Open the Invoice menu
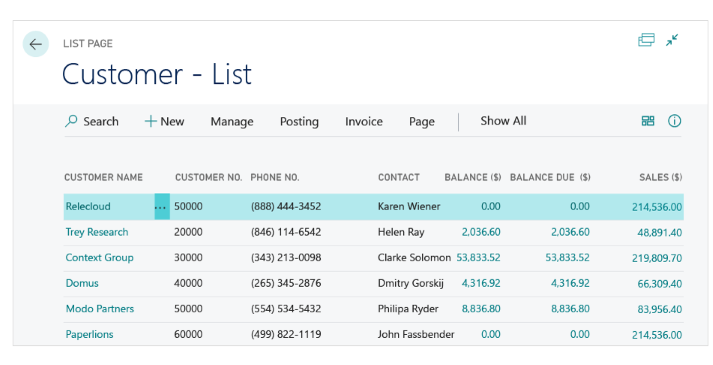The image size is (713, 365). tap(364, 121)
